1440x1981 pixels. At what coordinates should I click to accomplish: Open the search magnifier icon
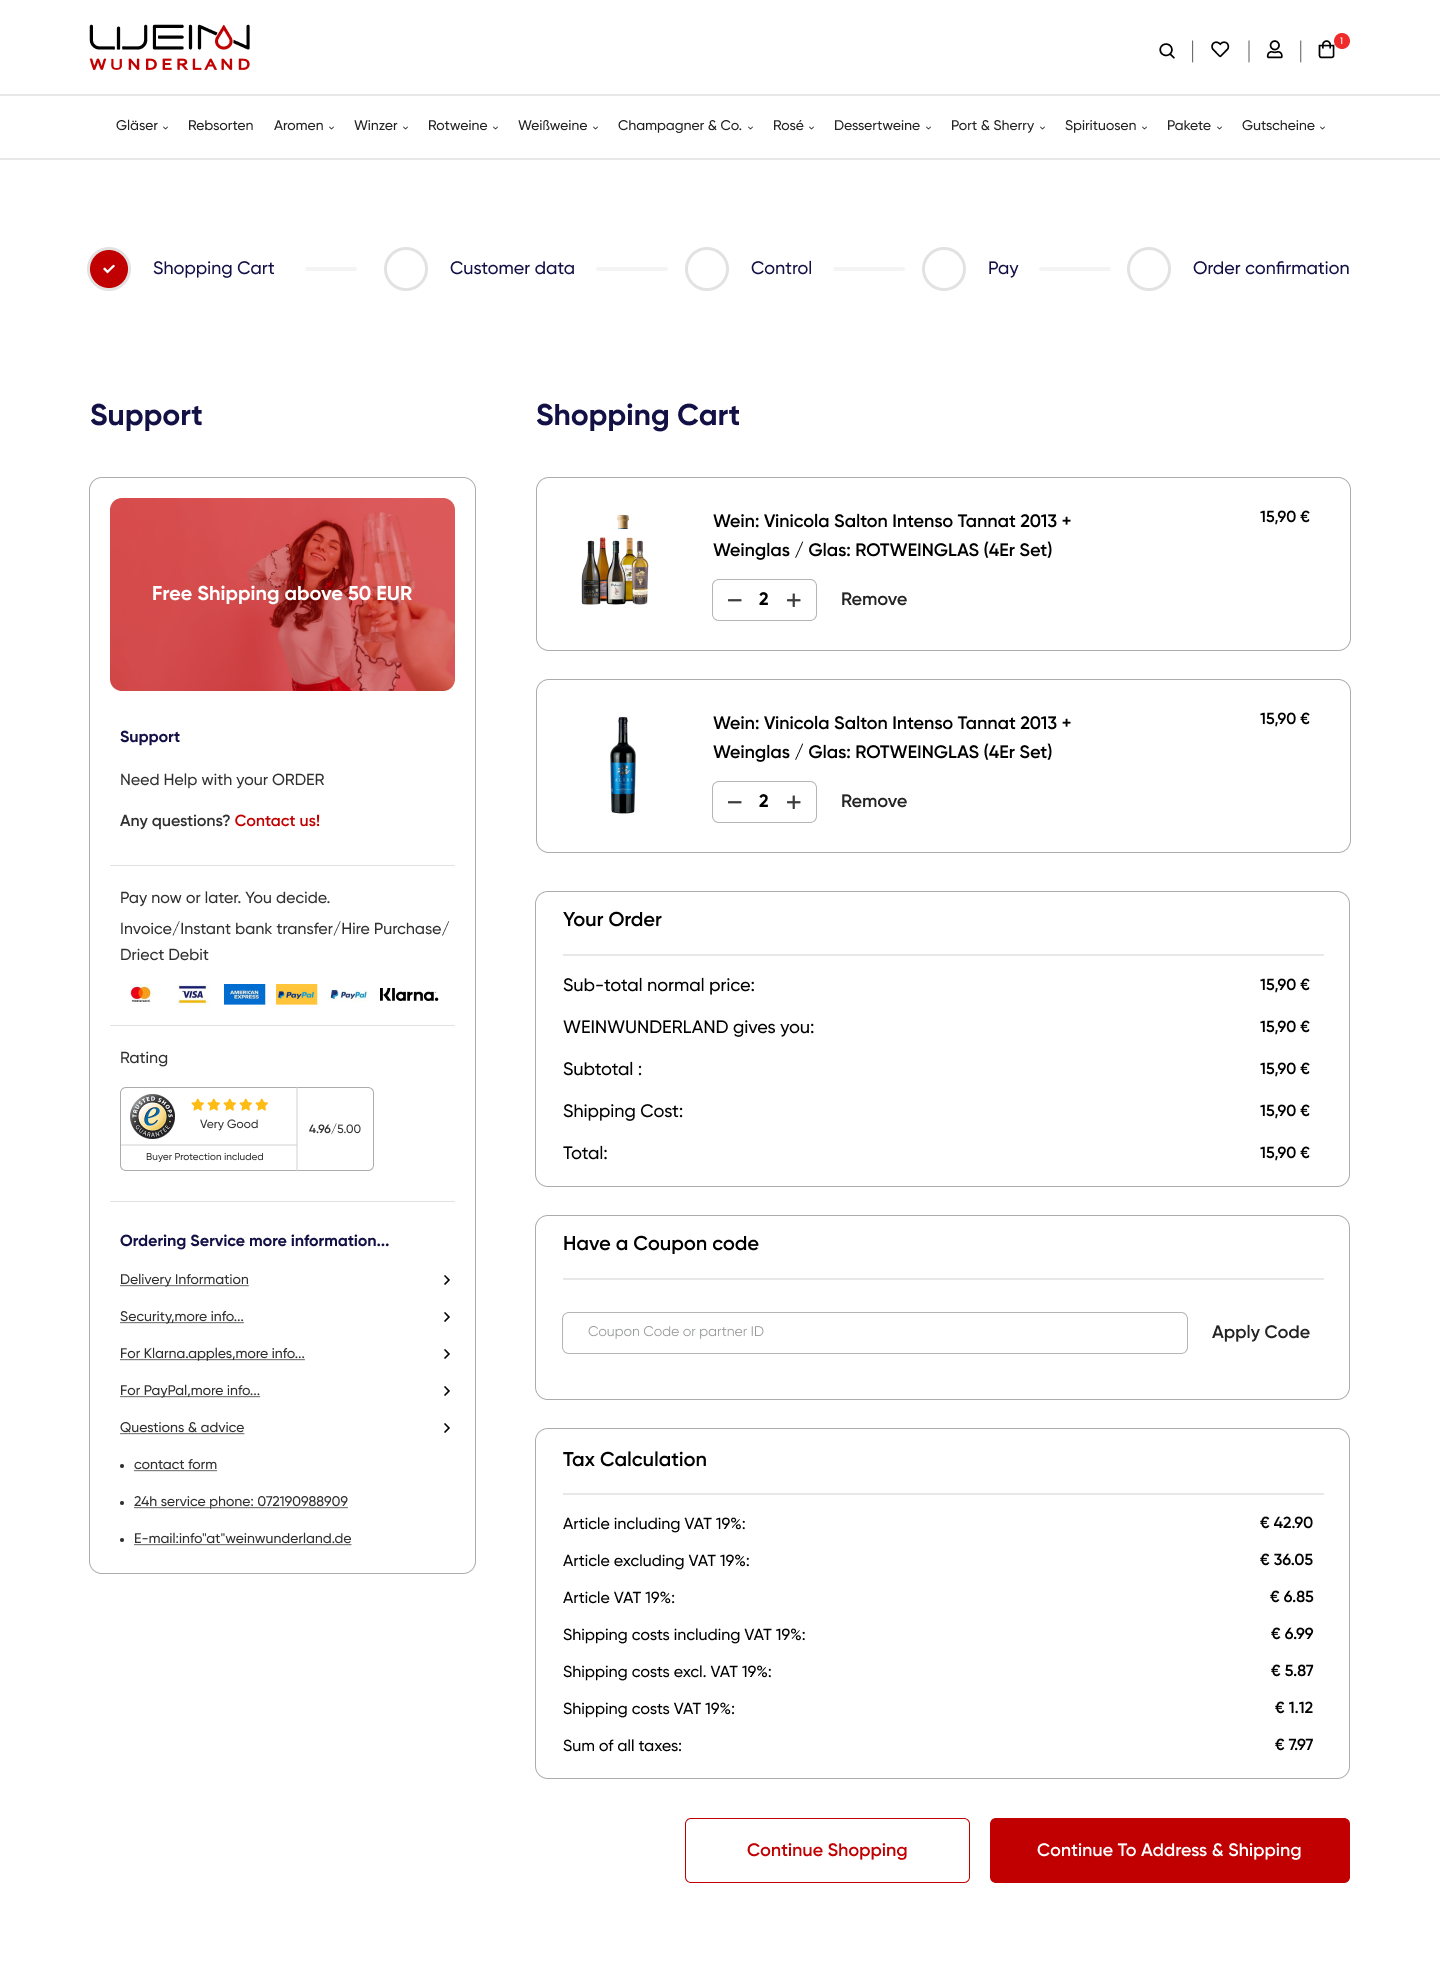pos(1166,51)
